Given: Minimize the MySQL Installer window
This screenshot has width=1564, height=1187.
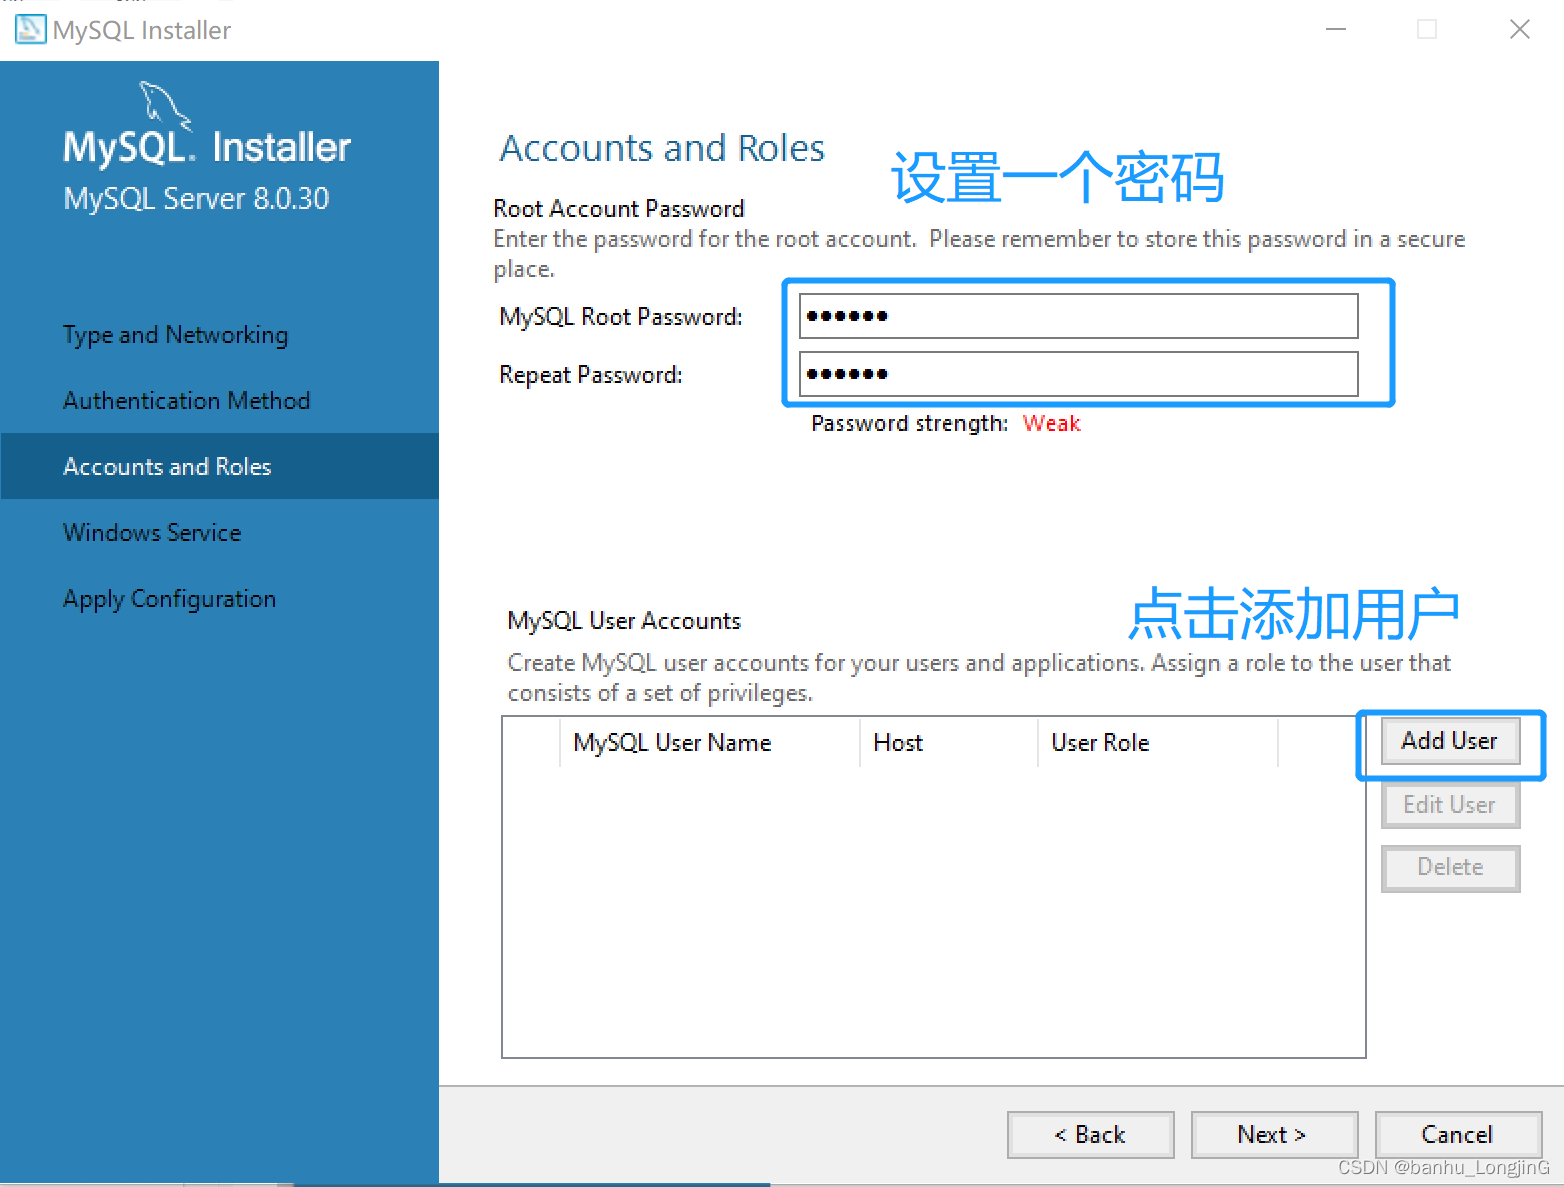Looking at the screenshot, I should pyautogui.click(x=1336, y=30).
